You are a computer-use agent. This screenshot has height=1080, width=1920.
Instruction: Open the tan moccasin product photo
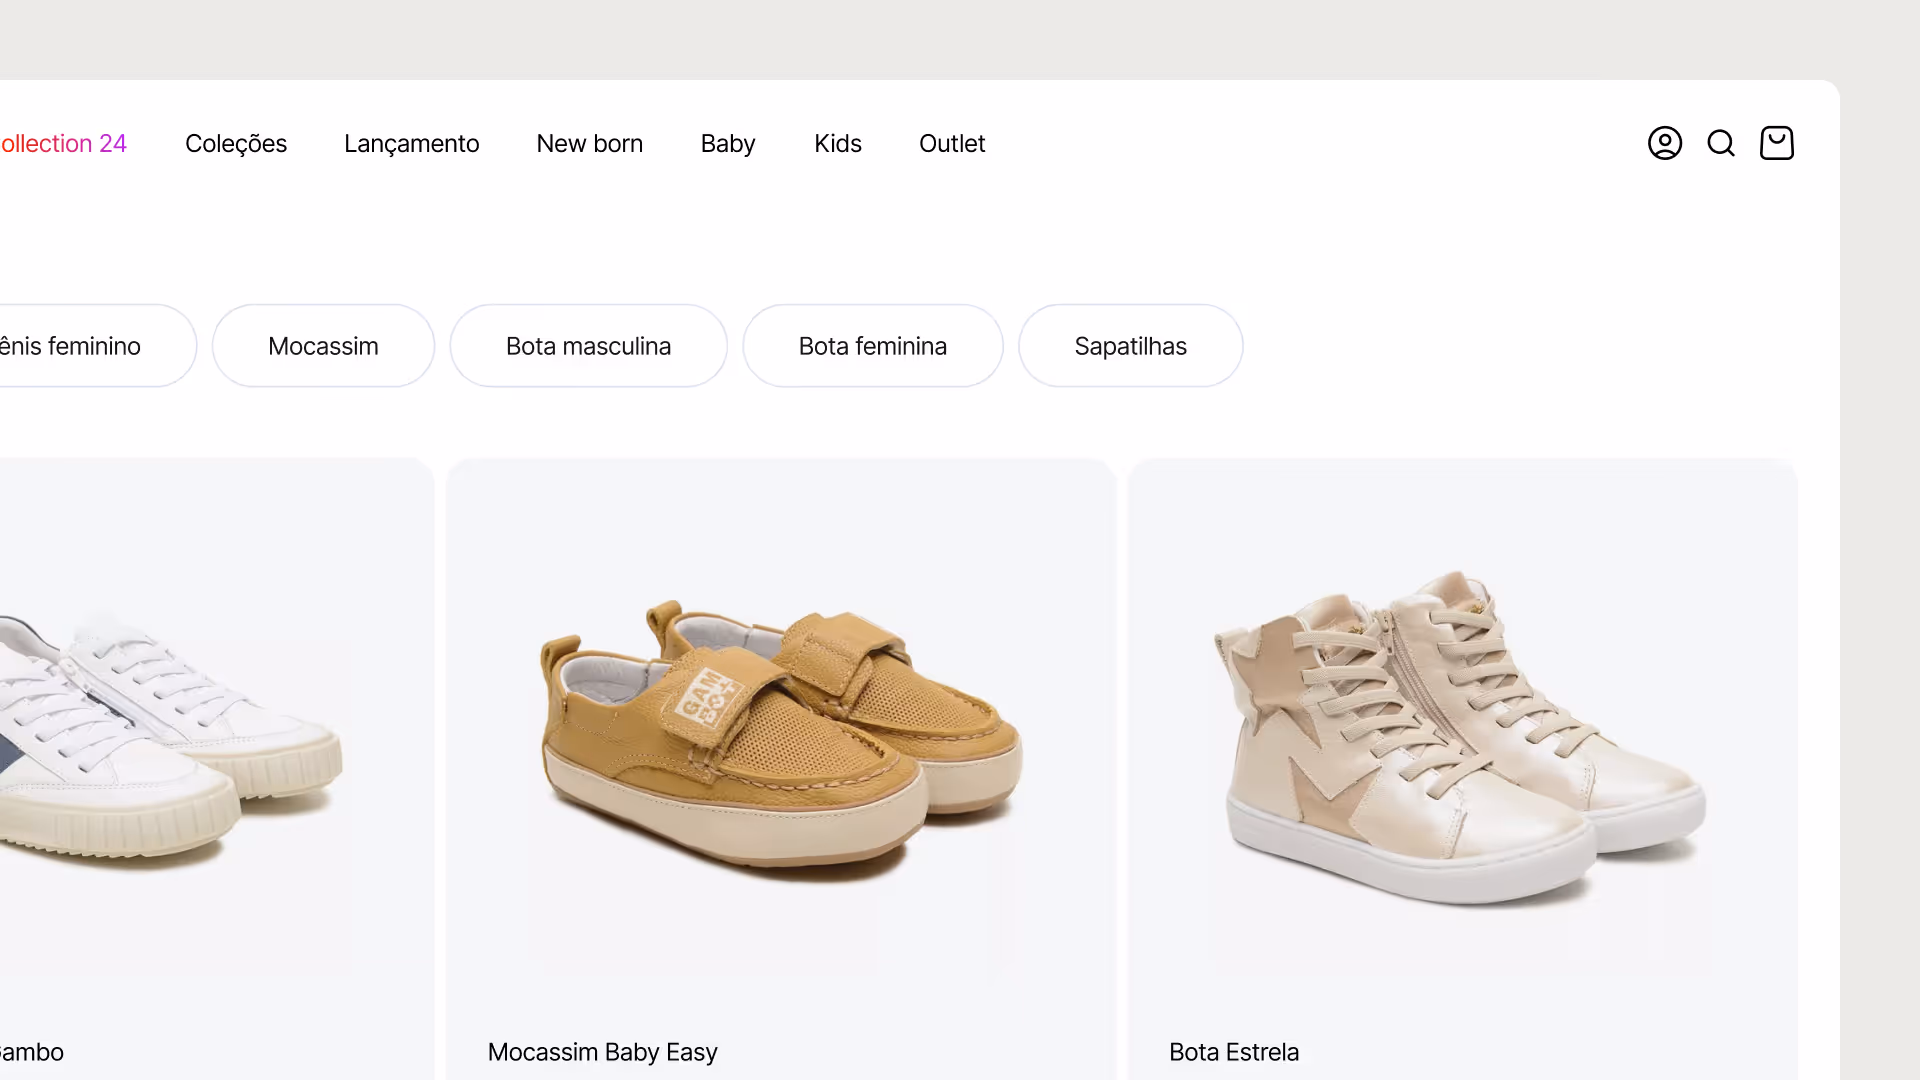tap(781, 740)
